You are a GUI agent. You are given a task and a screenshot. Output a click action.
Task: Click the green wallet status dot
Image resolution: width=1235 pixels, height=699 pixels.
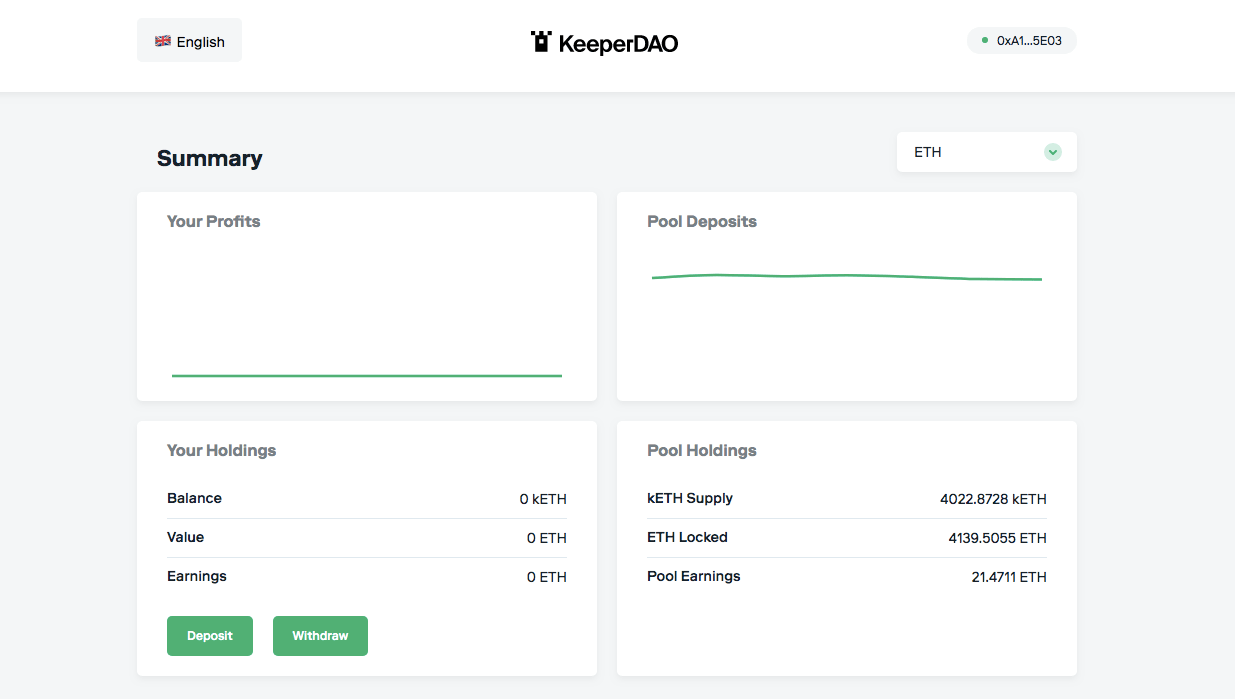click(x=985, y=41)
